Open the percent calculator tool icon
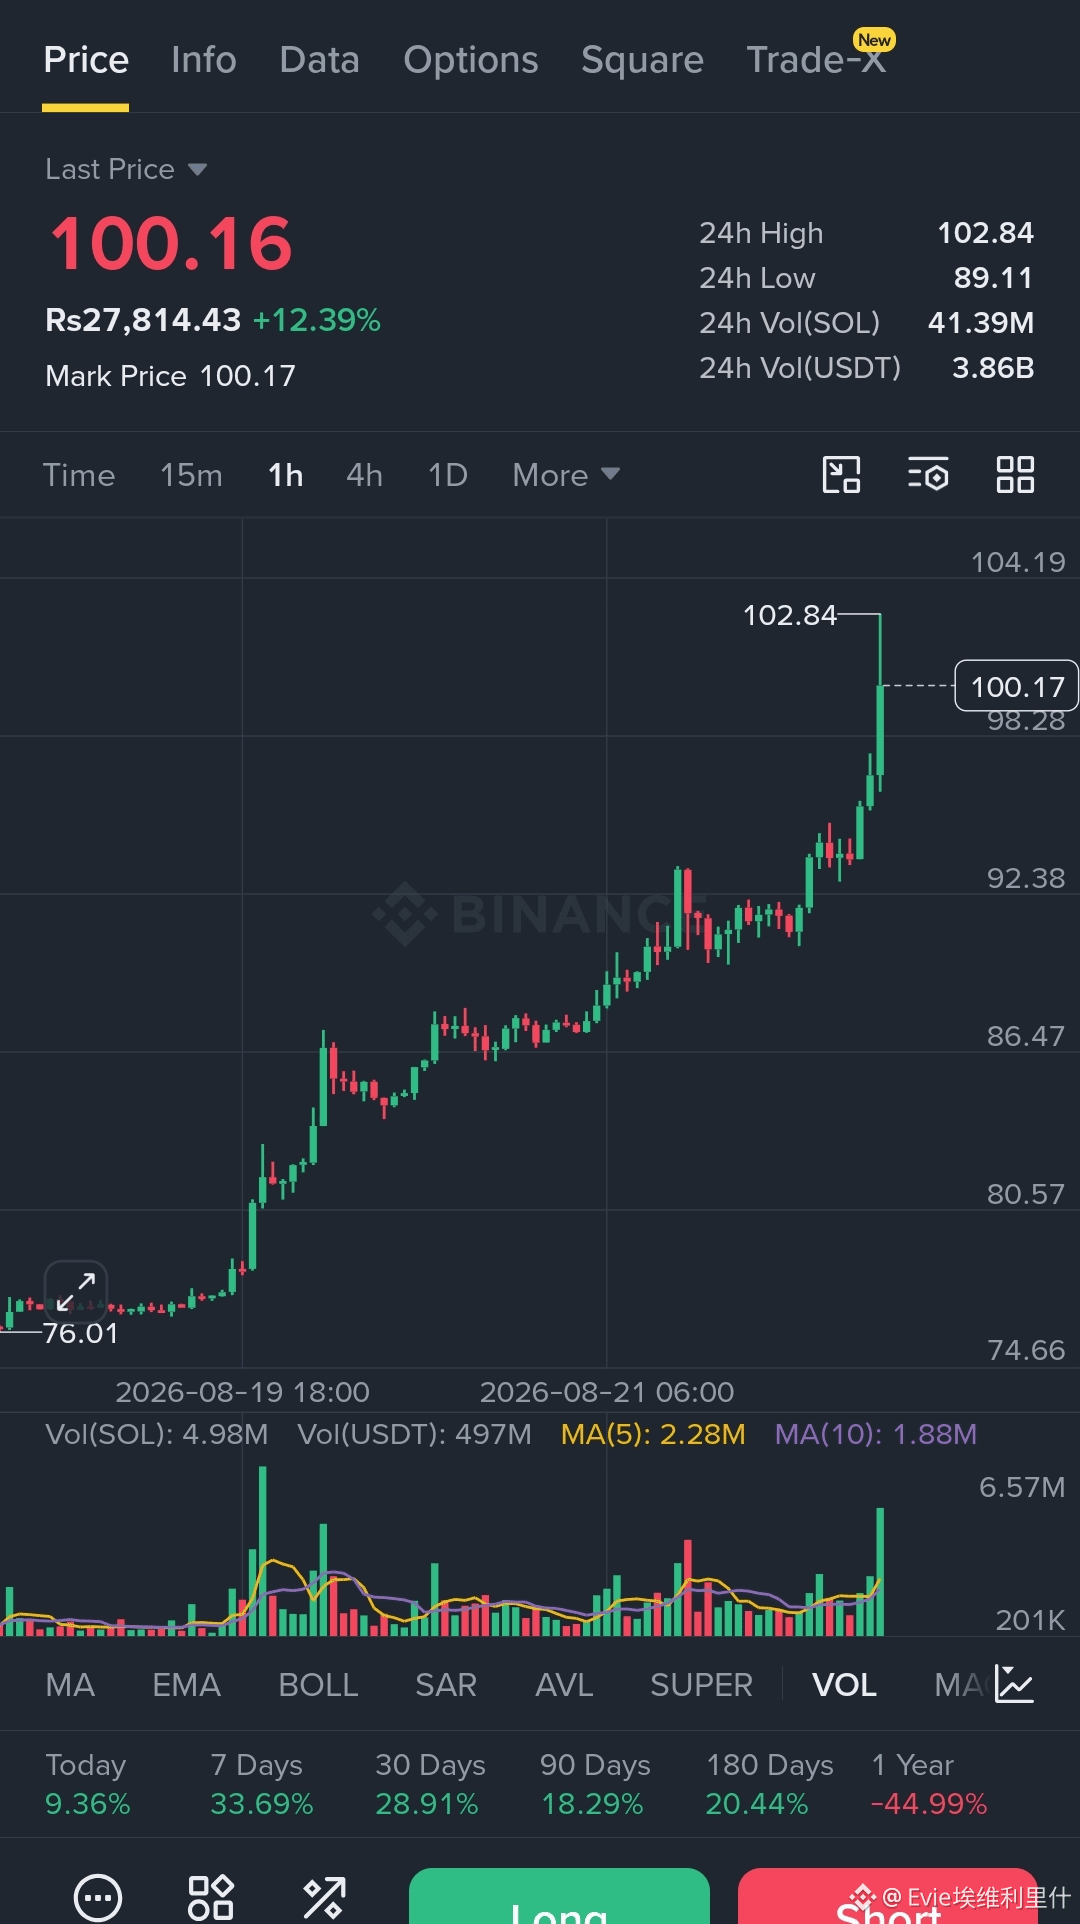Viewport: 1080px width, 1924px height. tap(324, 1898)
